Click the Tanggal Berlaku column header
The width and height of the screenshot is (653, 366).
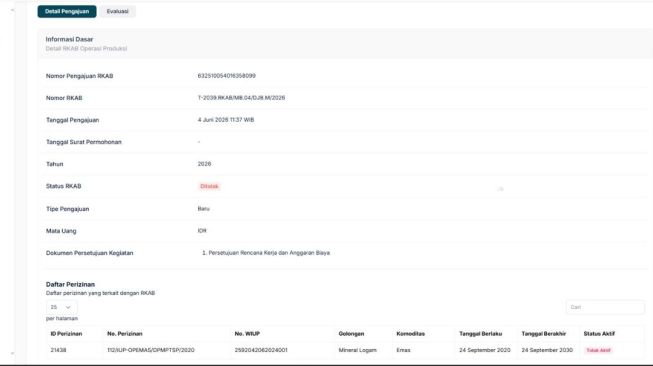(481, 334)
